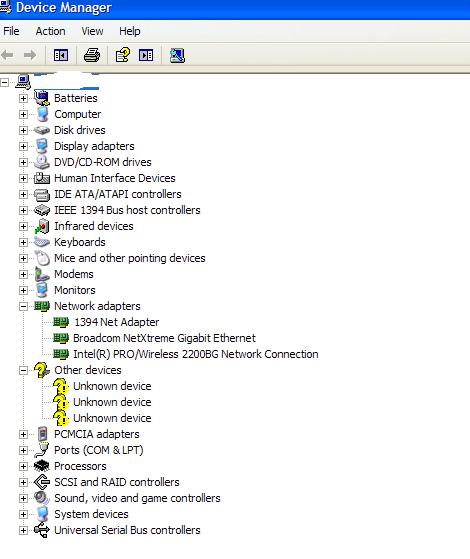Collapse the Other devices node

pyautogui.click(x=23, y=370)
